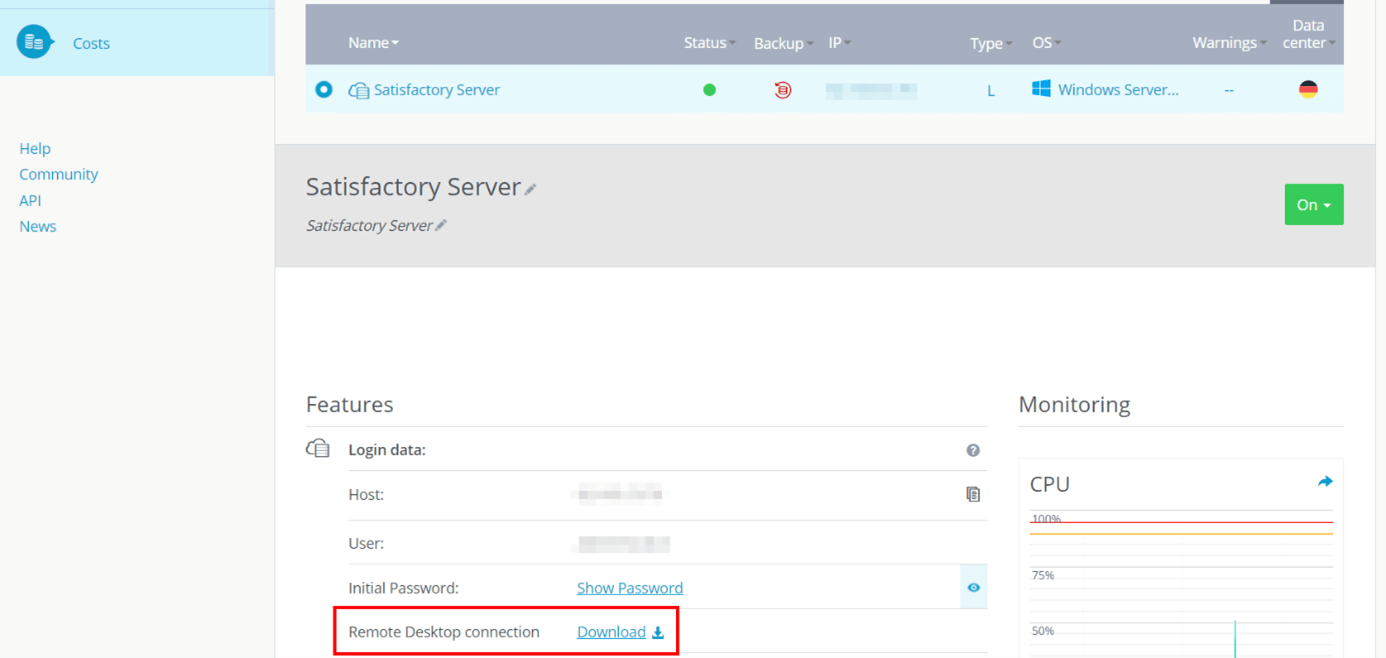Open the Community link

[x=59, y=174]
